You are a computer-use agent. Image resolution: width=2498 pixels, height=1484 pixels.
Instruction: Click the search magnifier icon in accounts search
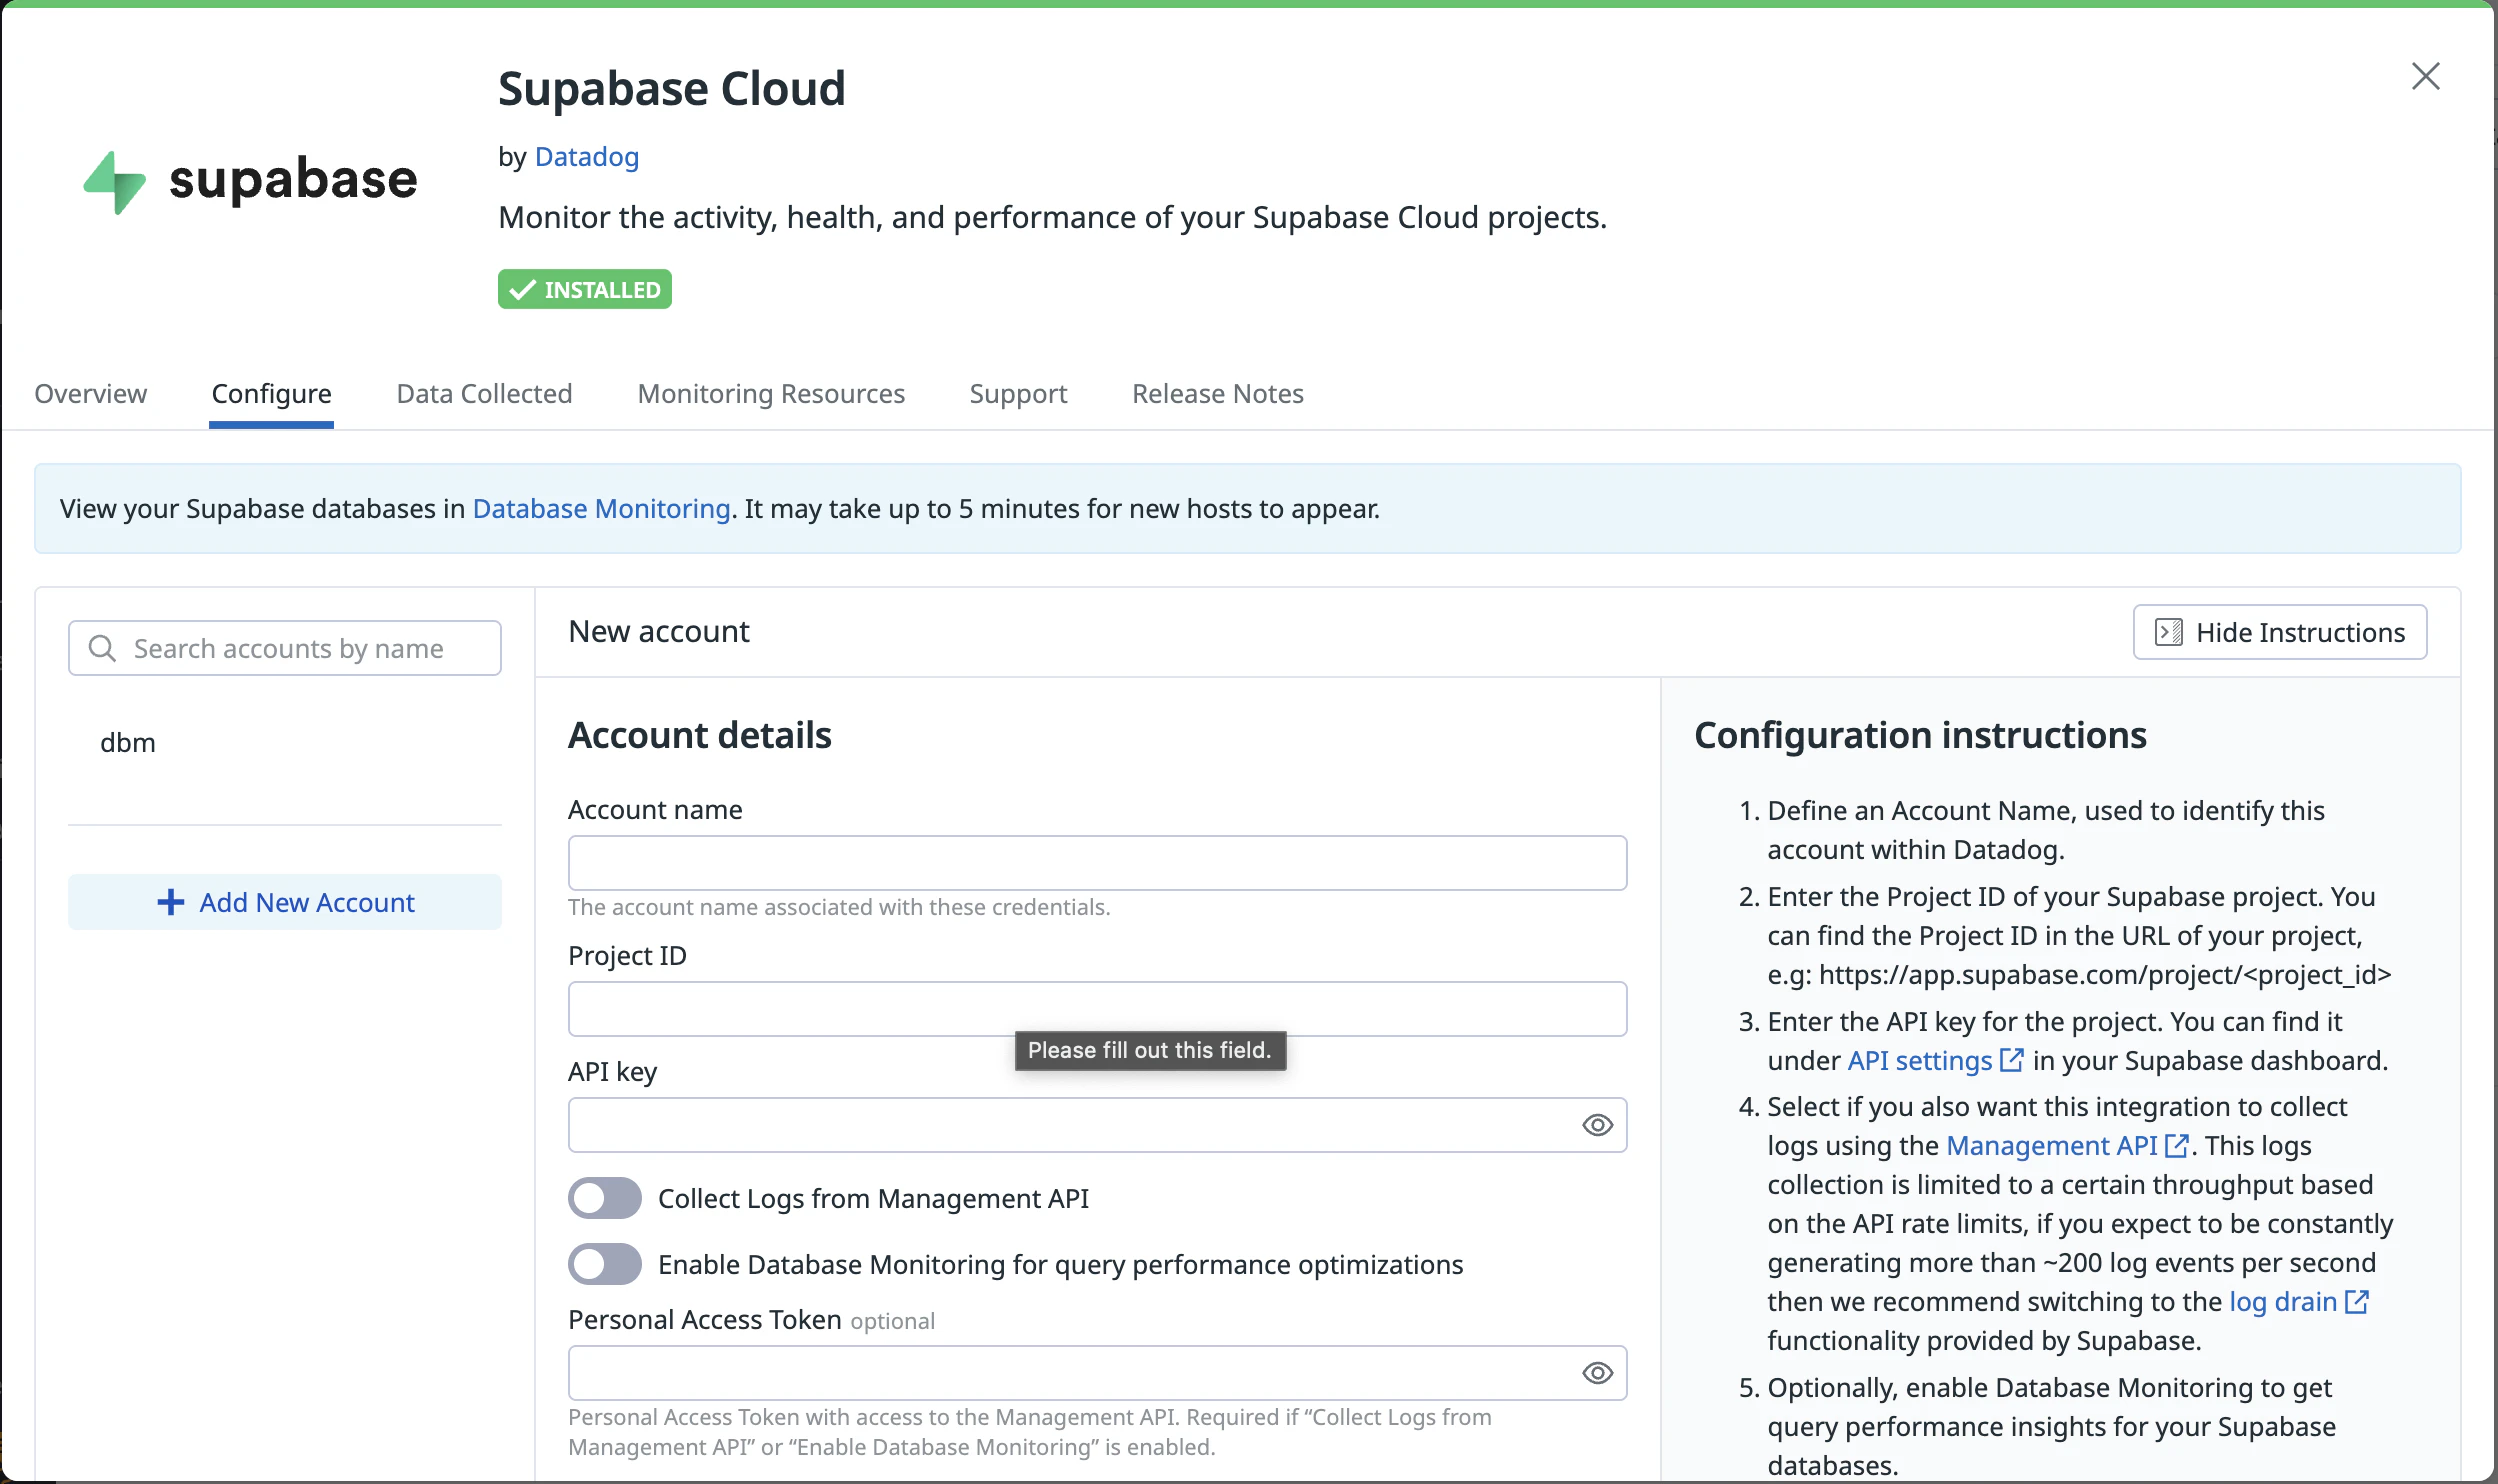coord(102,648)
